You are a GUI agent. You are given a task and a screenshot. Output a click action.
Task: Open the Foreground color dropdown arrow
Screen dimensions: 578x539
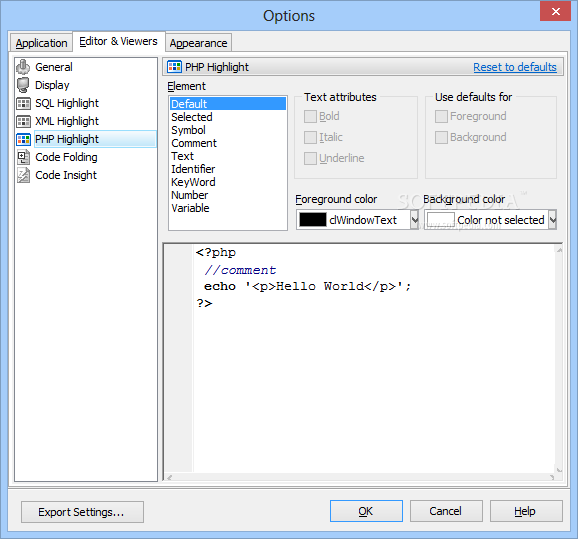[415, 220]
